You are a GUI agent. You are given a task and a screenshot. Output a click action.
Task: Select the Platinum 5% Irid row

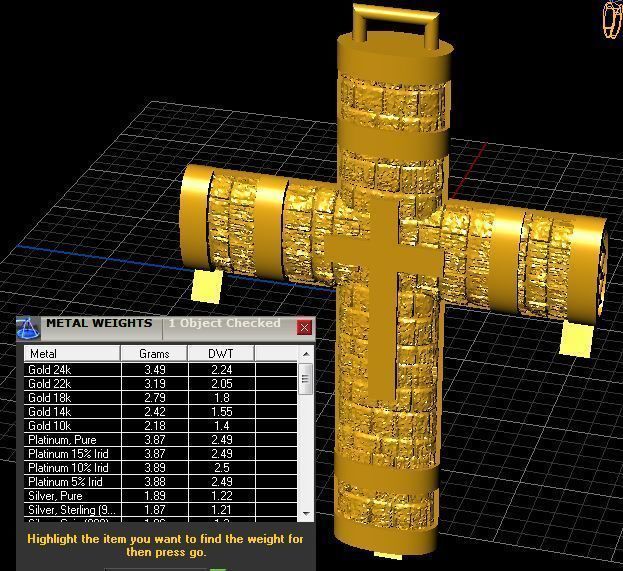click(161, 482)
